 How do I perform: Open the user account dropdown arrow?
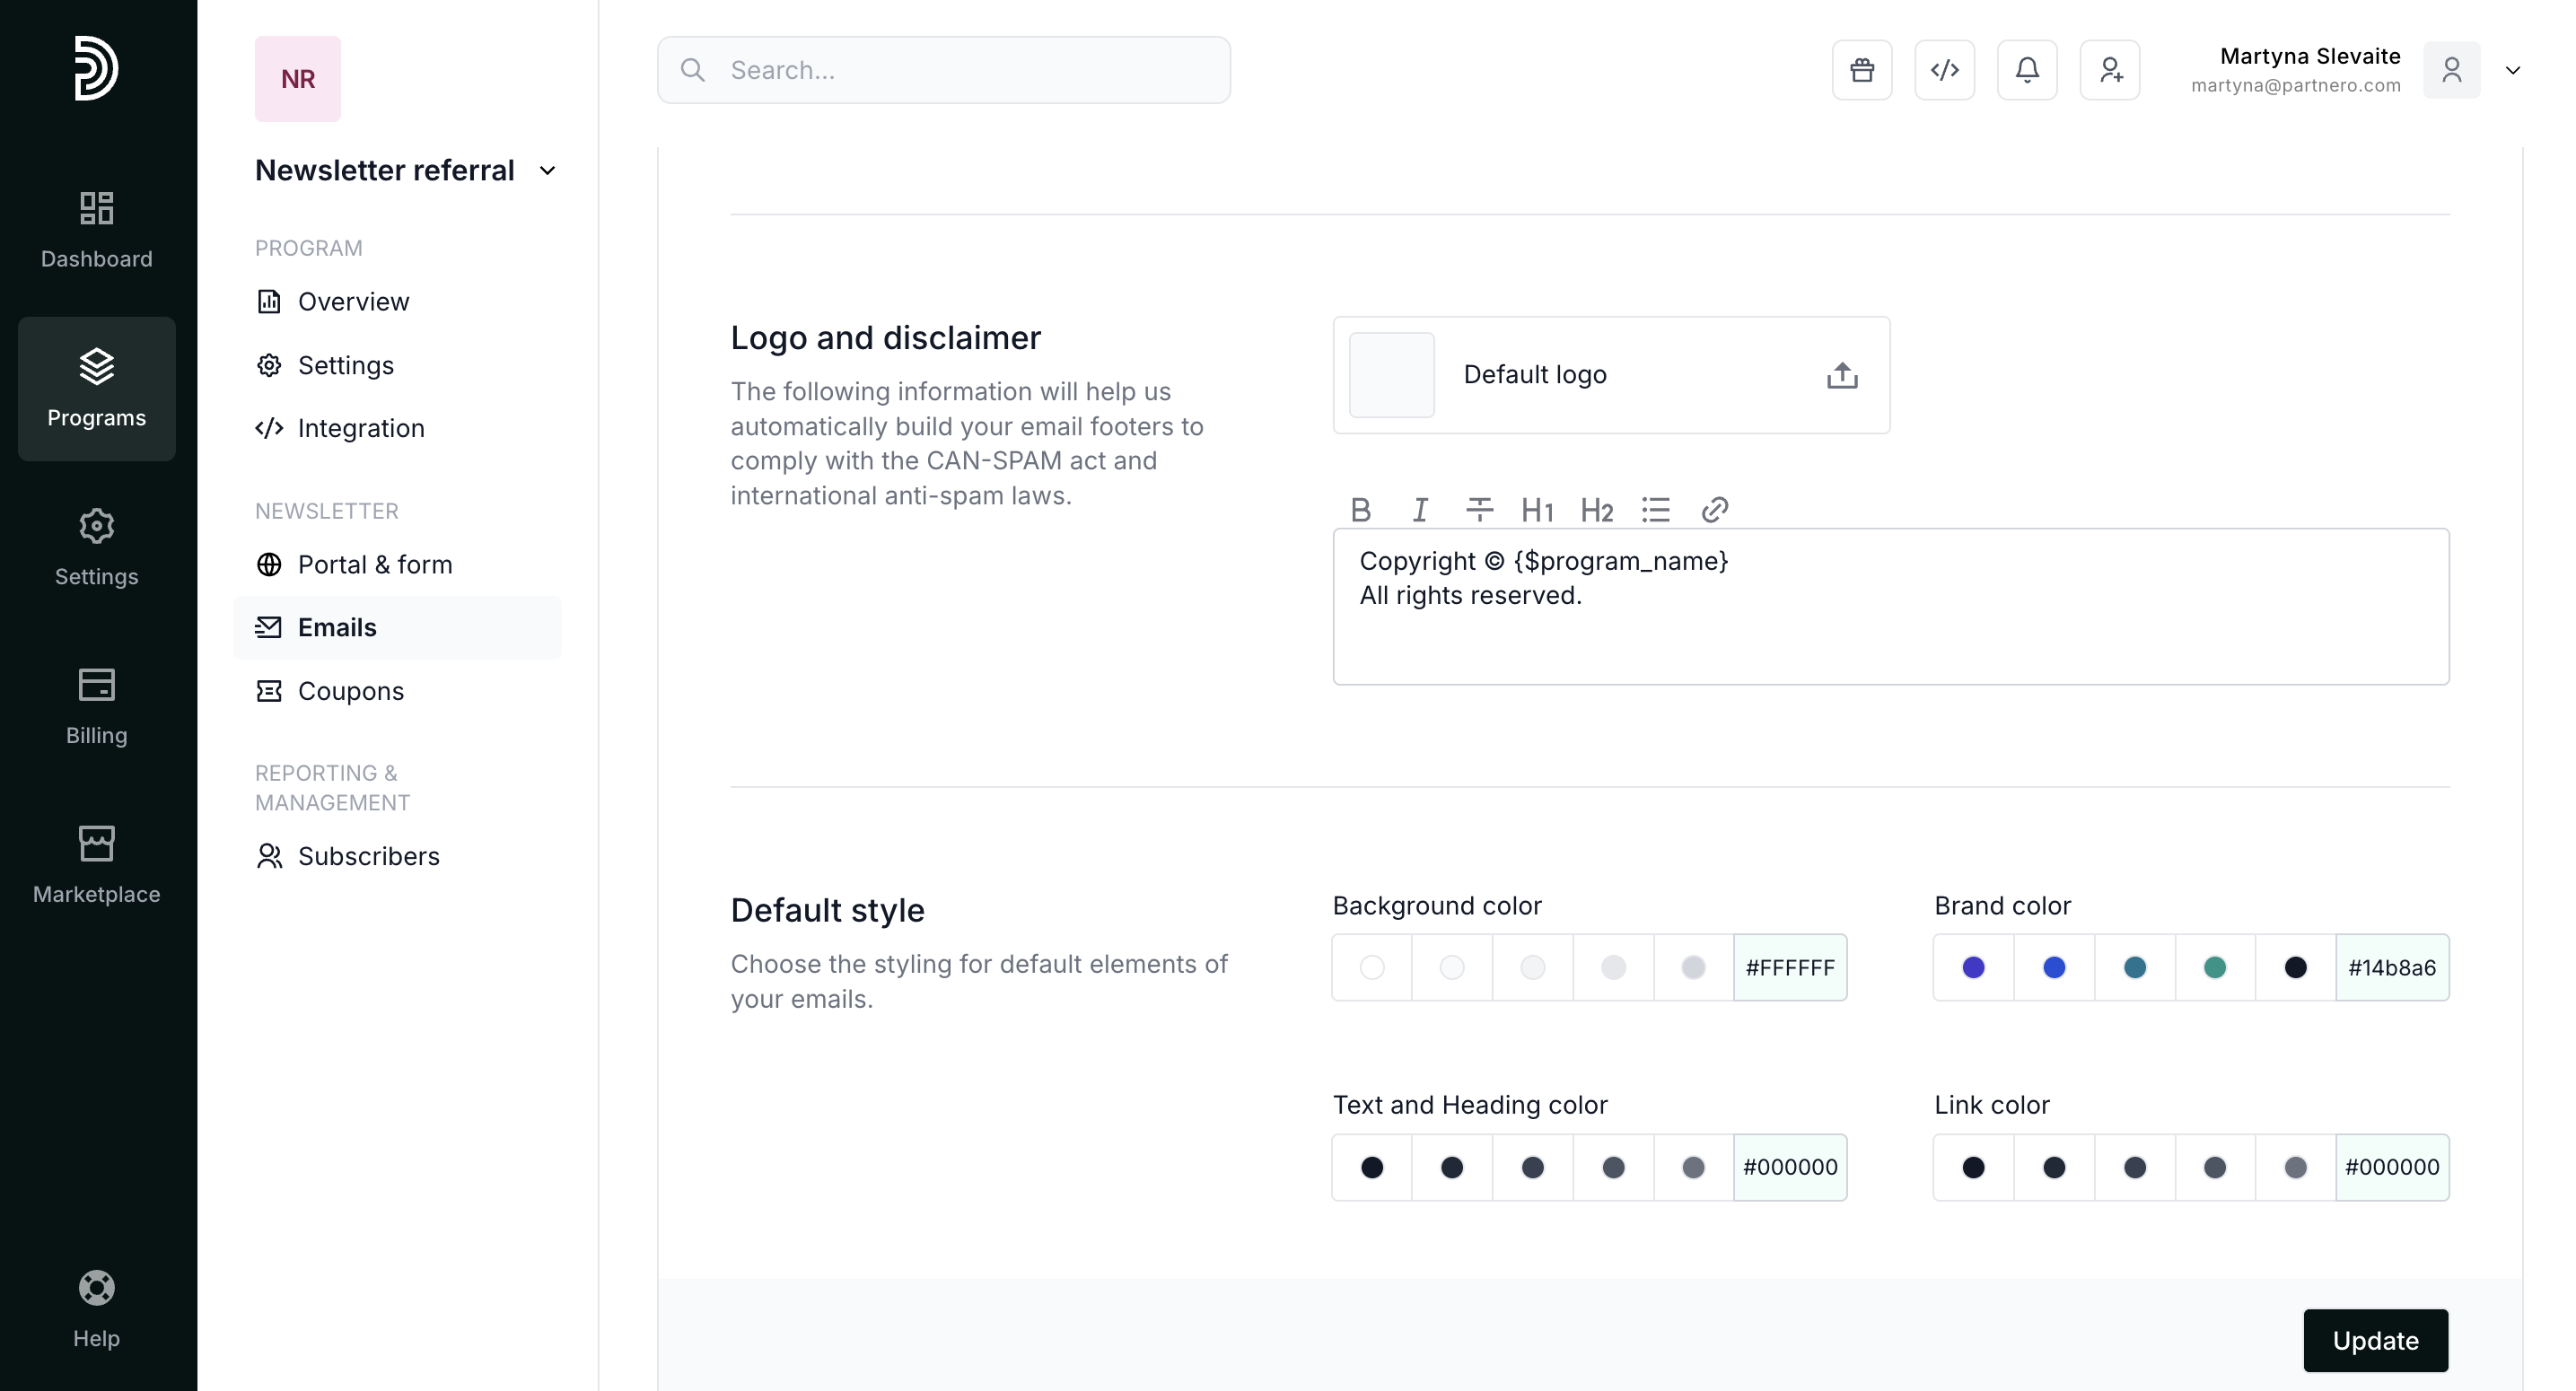(2512, 70)
